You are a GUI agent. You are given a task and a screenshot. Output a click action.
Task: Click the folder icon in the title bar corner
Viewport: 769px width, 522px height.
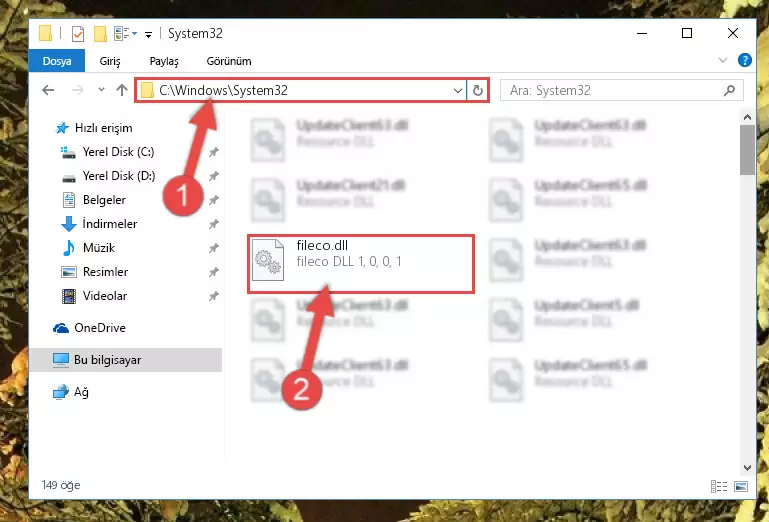45,33
